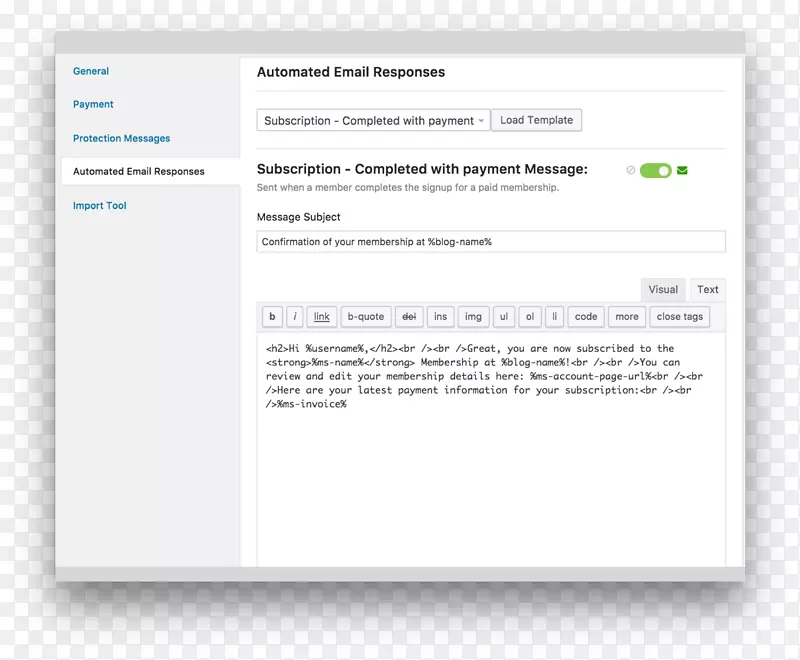
Task: Click the bold 'b' formatting button
Action: 272,317
